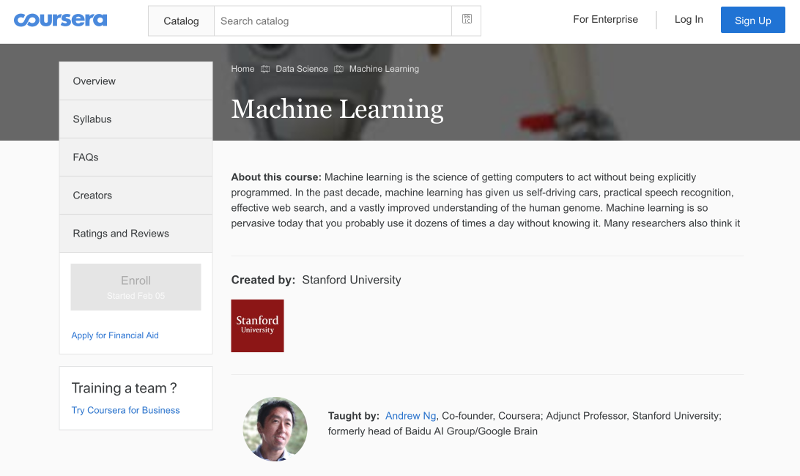Click Andrew Ng's profile photo
This screenshot has width=800, height=476.
(275, 429)
